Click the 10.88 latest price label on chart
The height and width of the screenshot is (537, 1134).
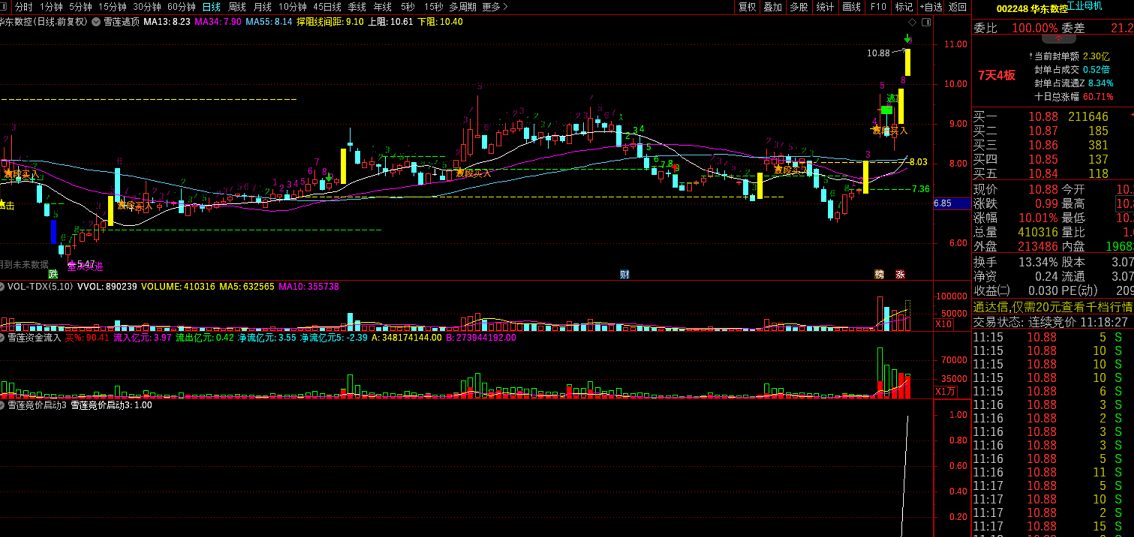tap(879, 53)
